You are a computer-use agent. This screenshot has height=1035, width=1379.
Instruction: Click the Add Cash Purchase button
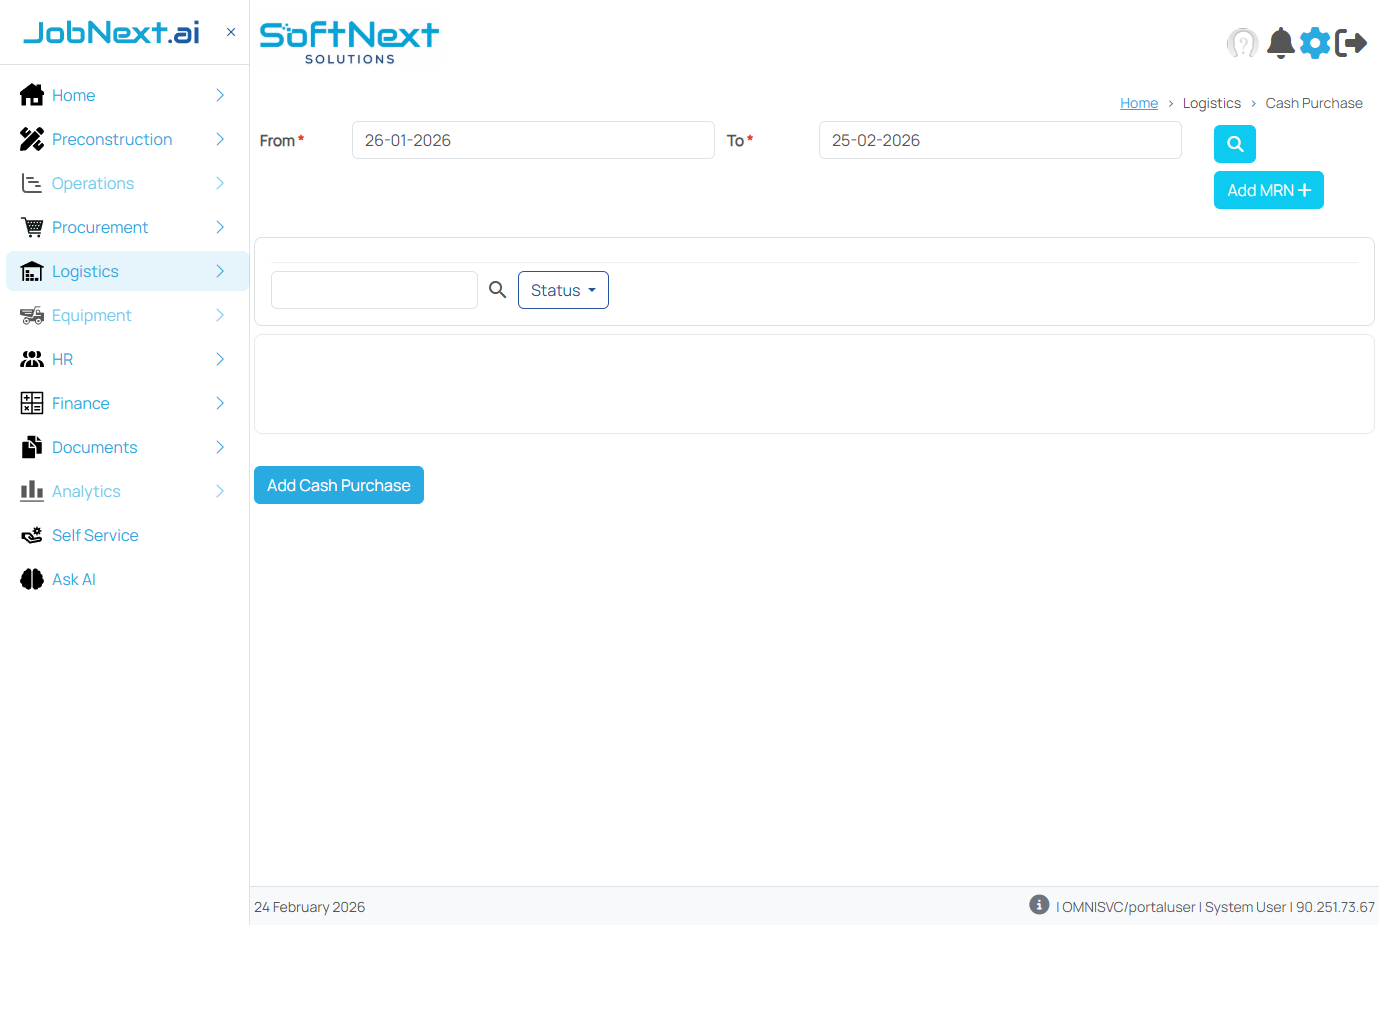[338, 485]
